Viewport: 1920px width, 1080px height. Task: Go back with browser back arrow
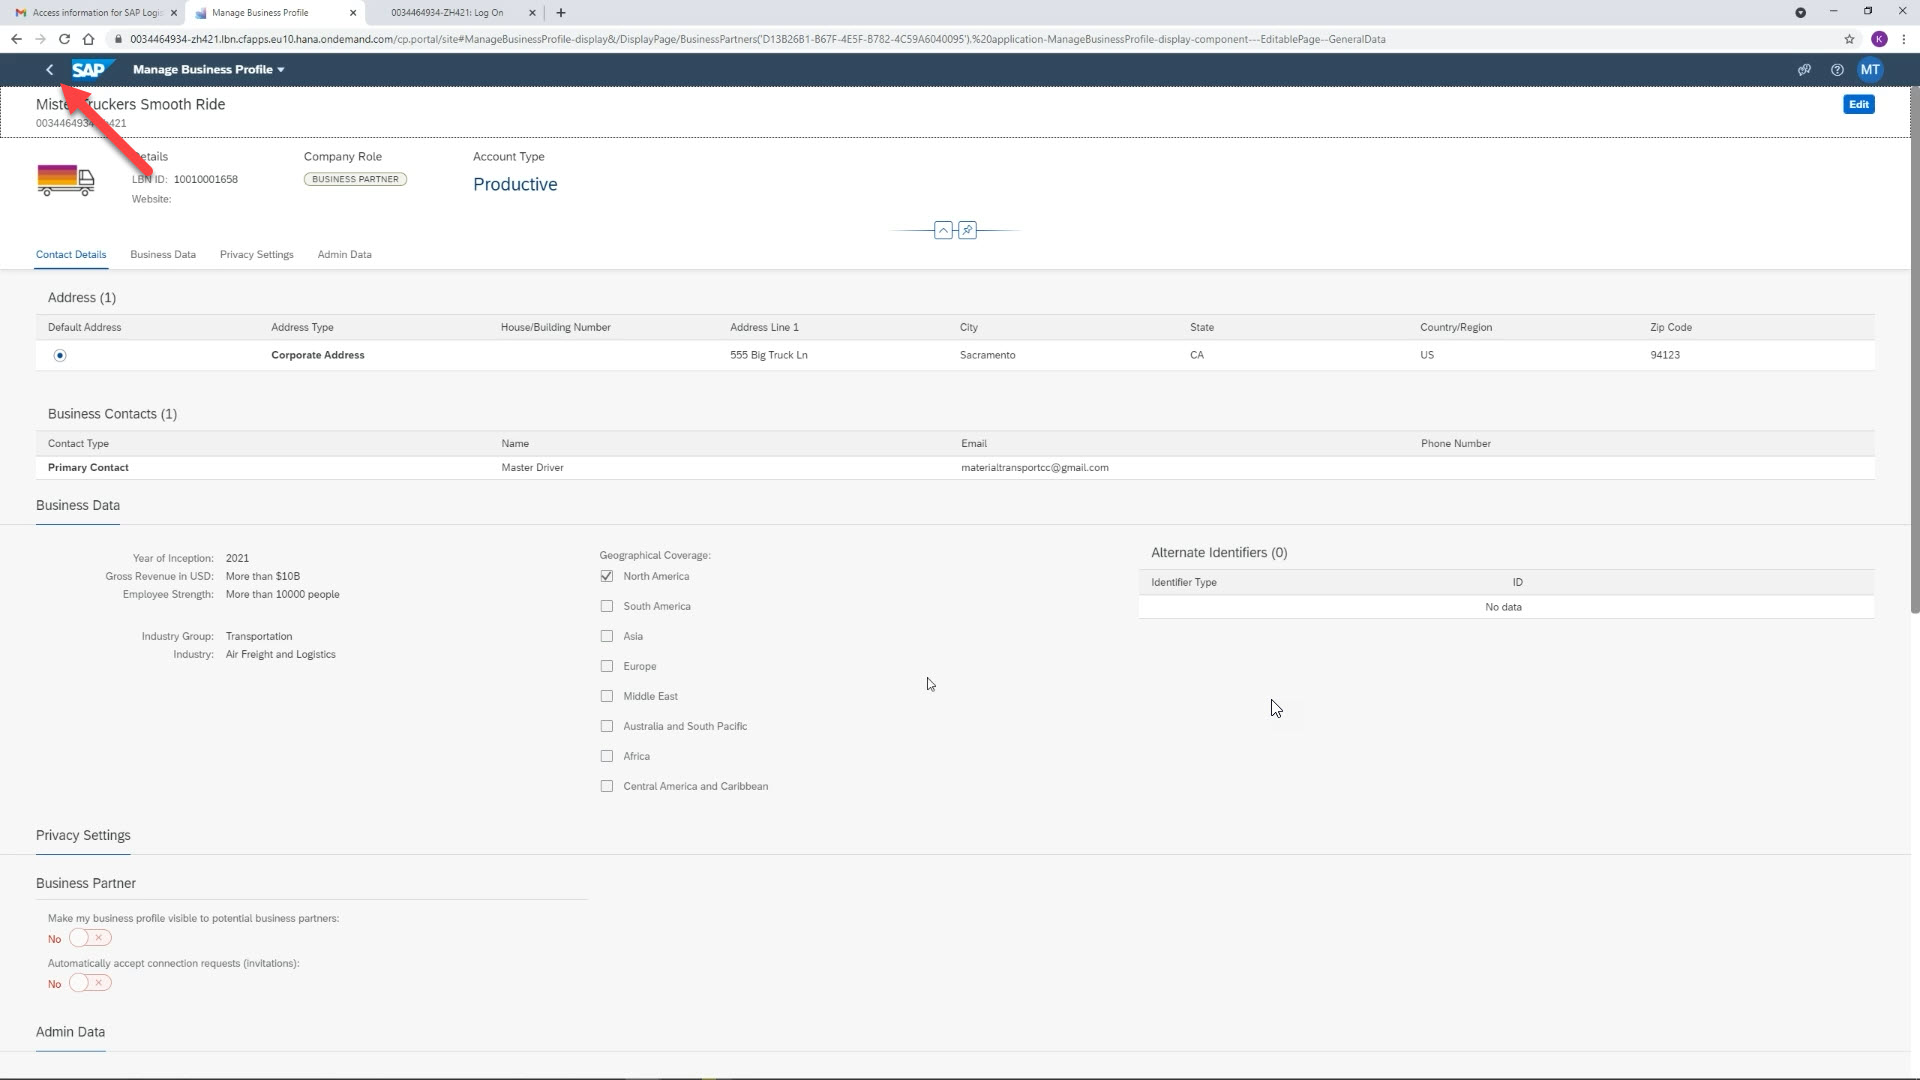tap(16, 39)
